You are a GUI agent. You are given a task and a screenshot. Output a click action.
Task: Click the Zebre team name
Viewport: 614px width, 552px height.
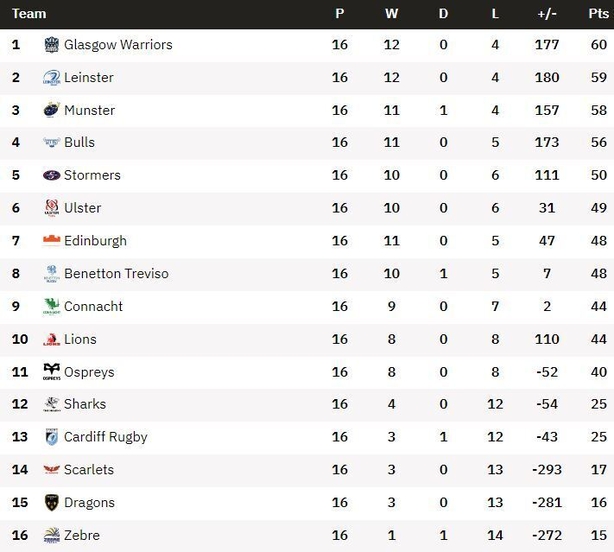[x=82, y=535]
